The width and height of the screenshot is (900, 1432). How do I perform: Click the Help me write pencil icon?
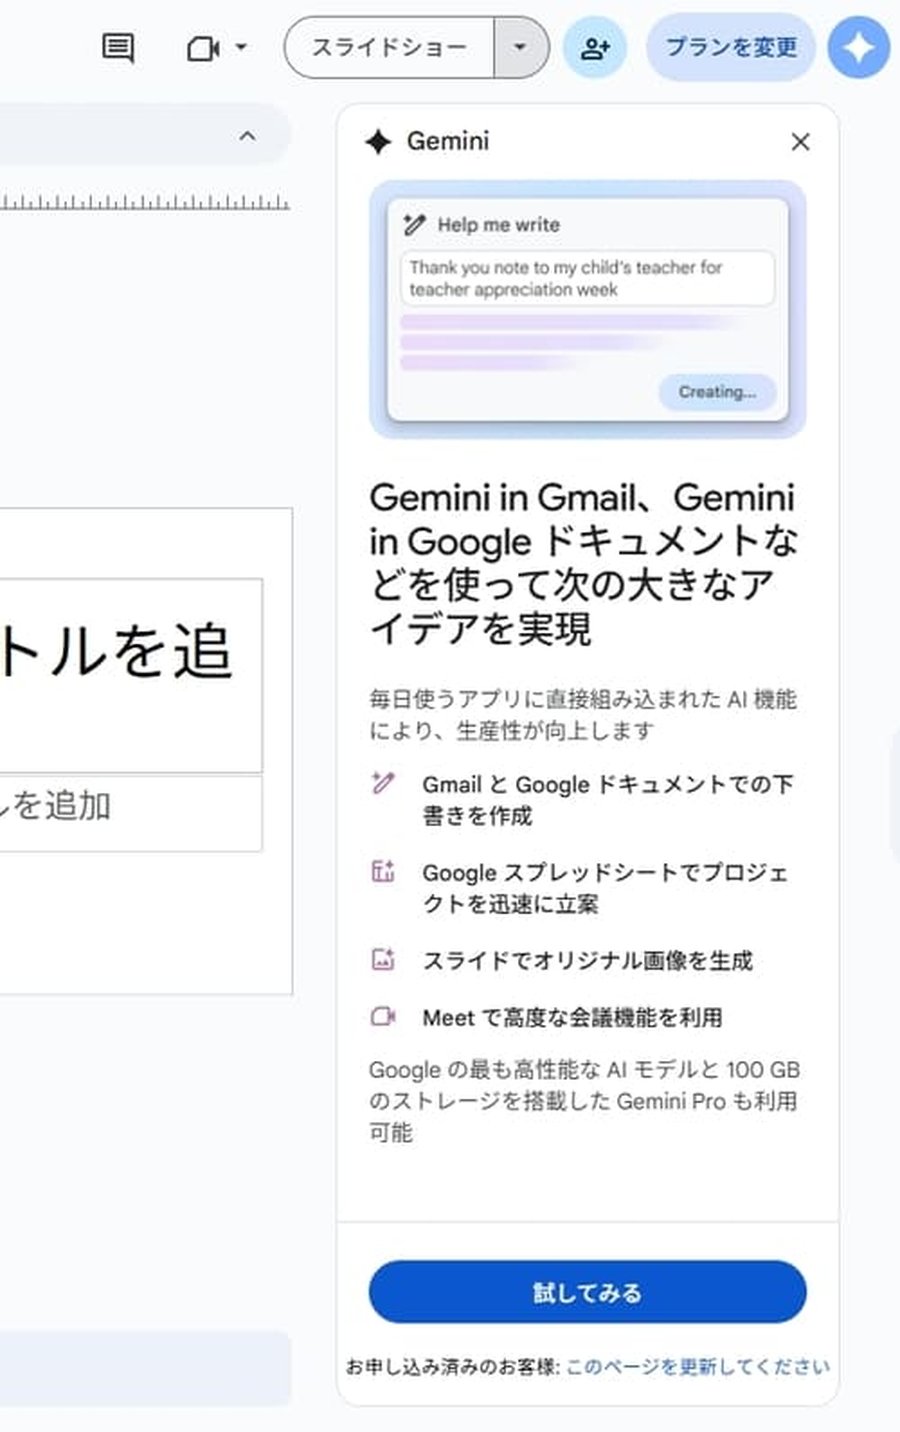(415, 224)
